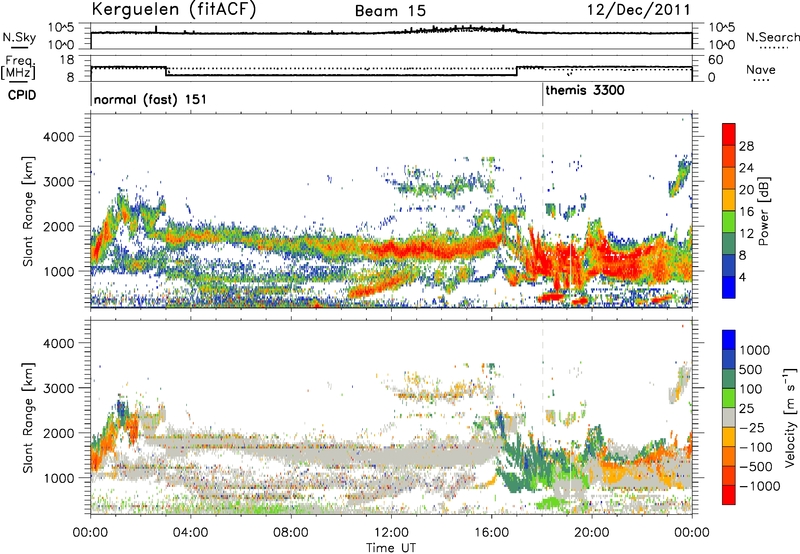Click the date '12/Dec/2011'
The height and width of the screenshot is (554, 800).
[x=639, y=10]
